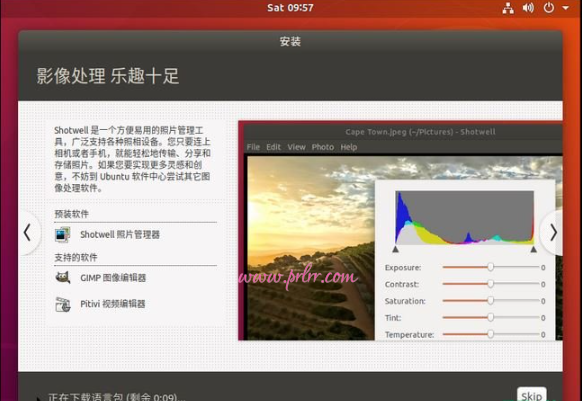Viewport: 582px width, 401px height.
Task: Open the Help menu in Shotwell preview
Action: coord(349,147)
